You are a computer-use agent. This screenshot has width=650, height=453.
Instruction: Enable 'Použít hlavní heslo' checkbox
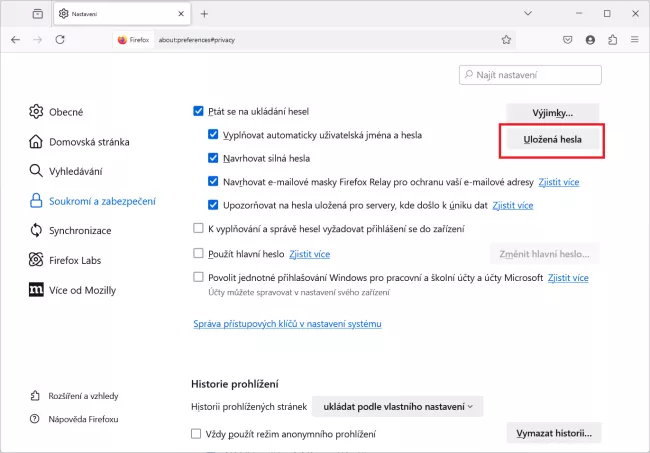click(x=198, y=254)
